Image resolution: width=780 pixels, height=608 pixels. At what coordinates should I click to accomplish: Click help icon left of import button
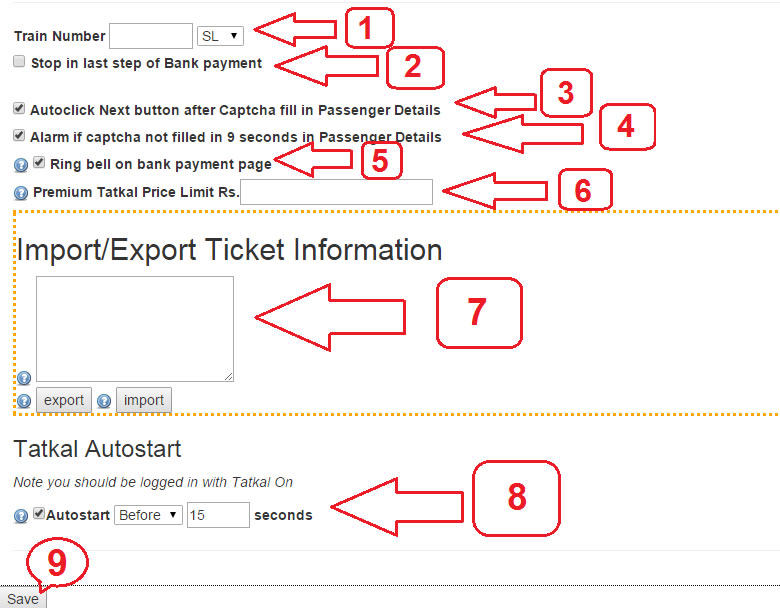click(104, 401)
